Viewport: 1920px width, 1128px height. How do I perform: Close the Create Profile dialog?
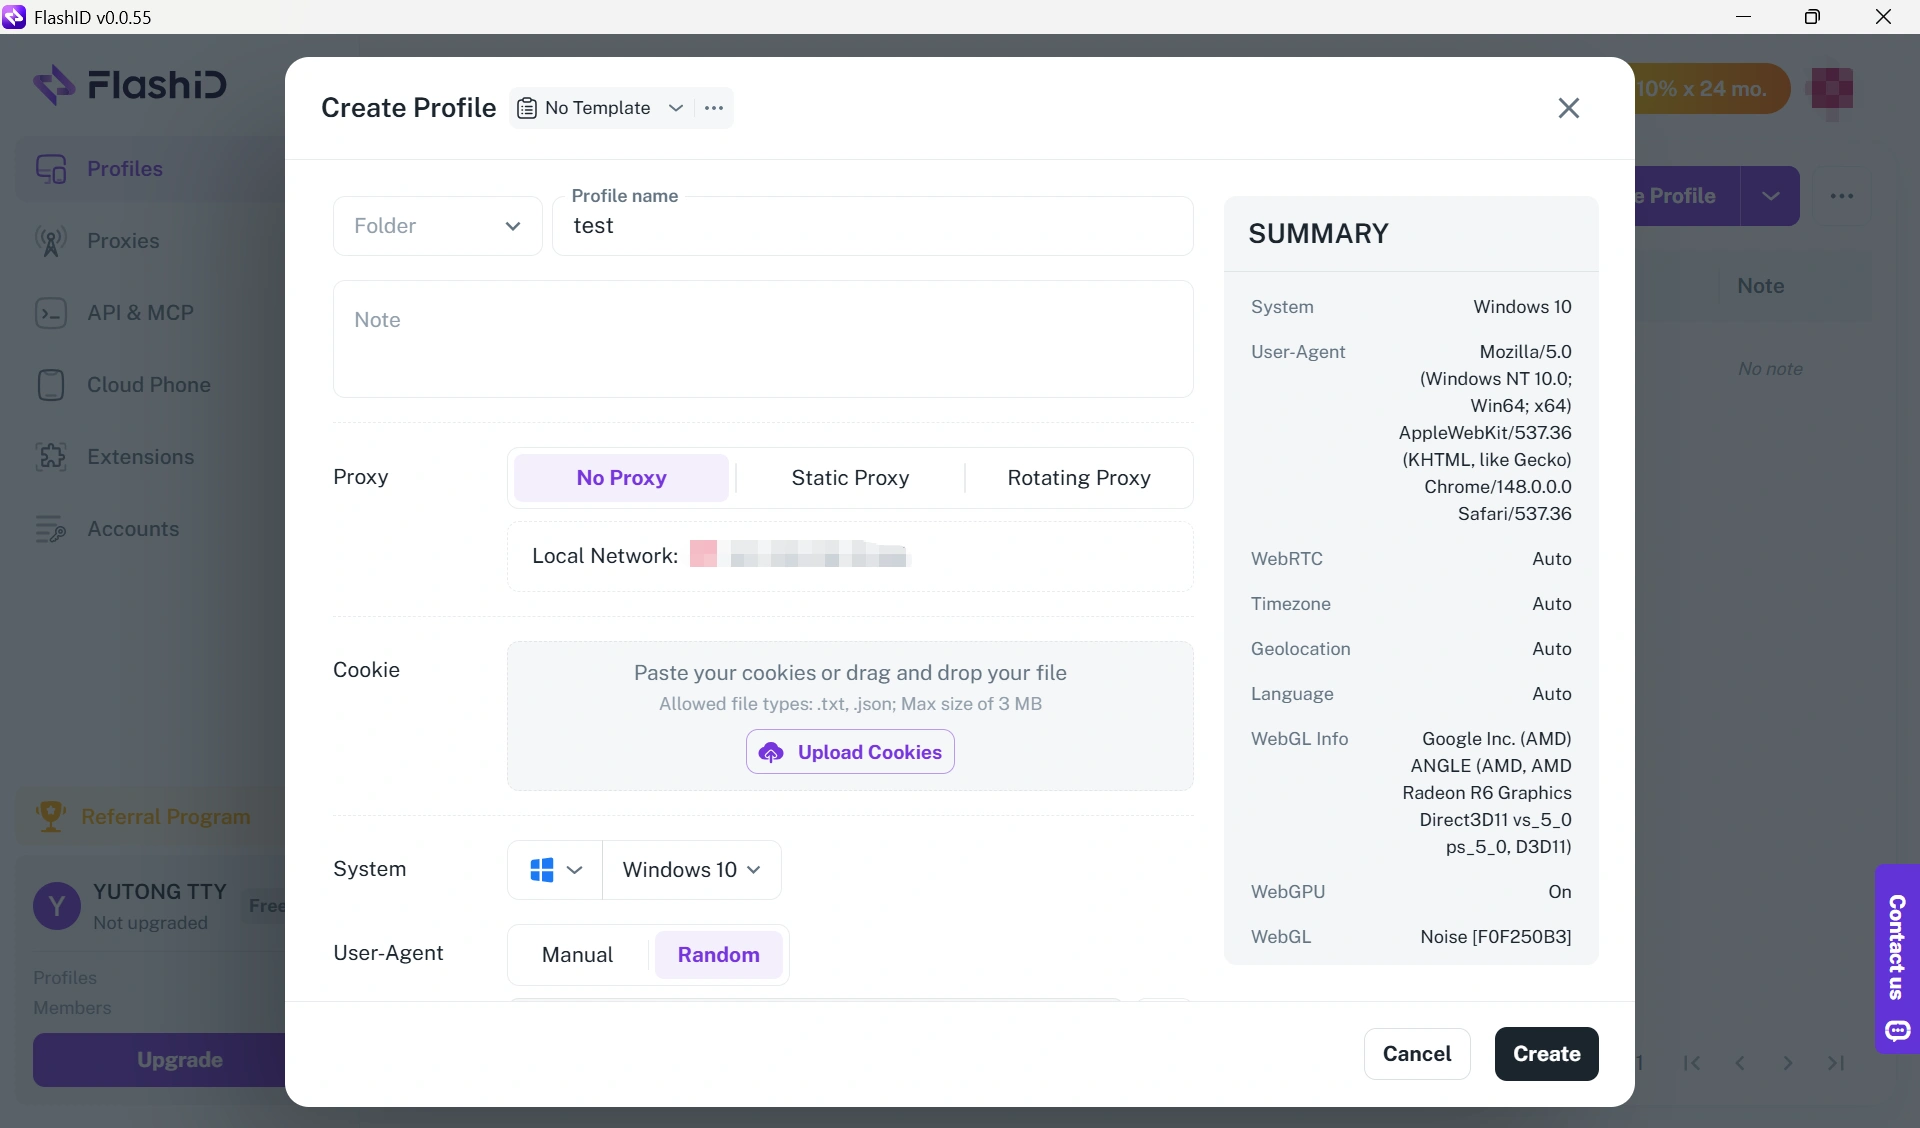[x=1568, y=108]
